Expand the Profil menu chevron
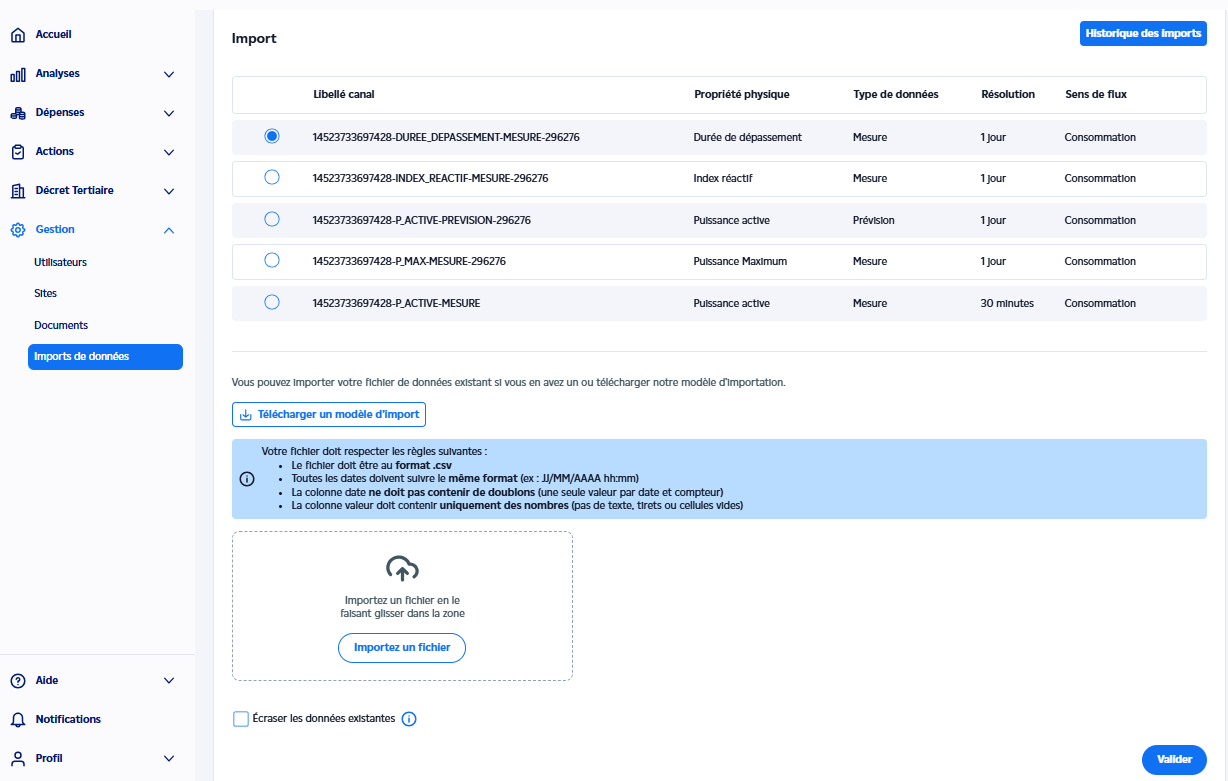This screenshot has width=1228, height=781. tap(169, 759)
